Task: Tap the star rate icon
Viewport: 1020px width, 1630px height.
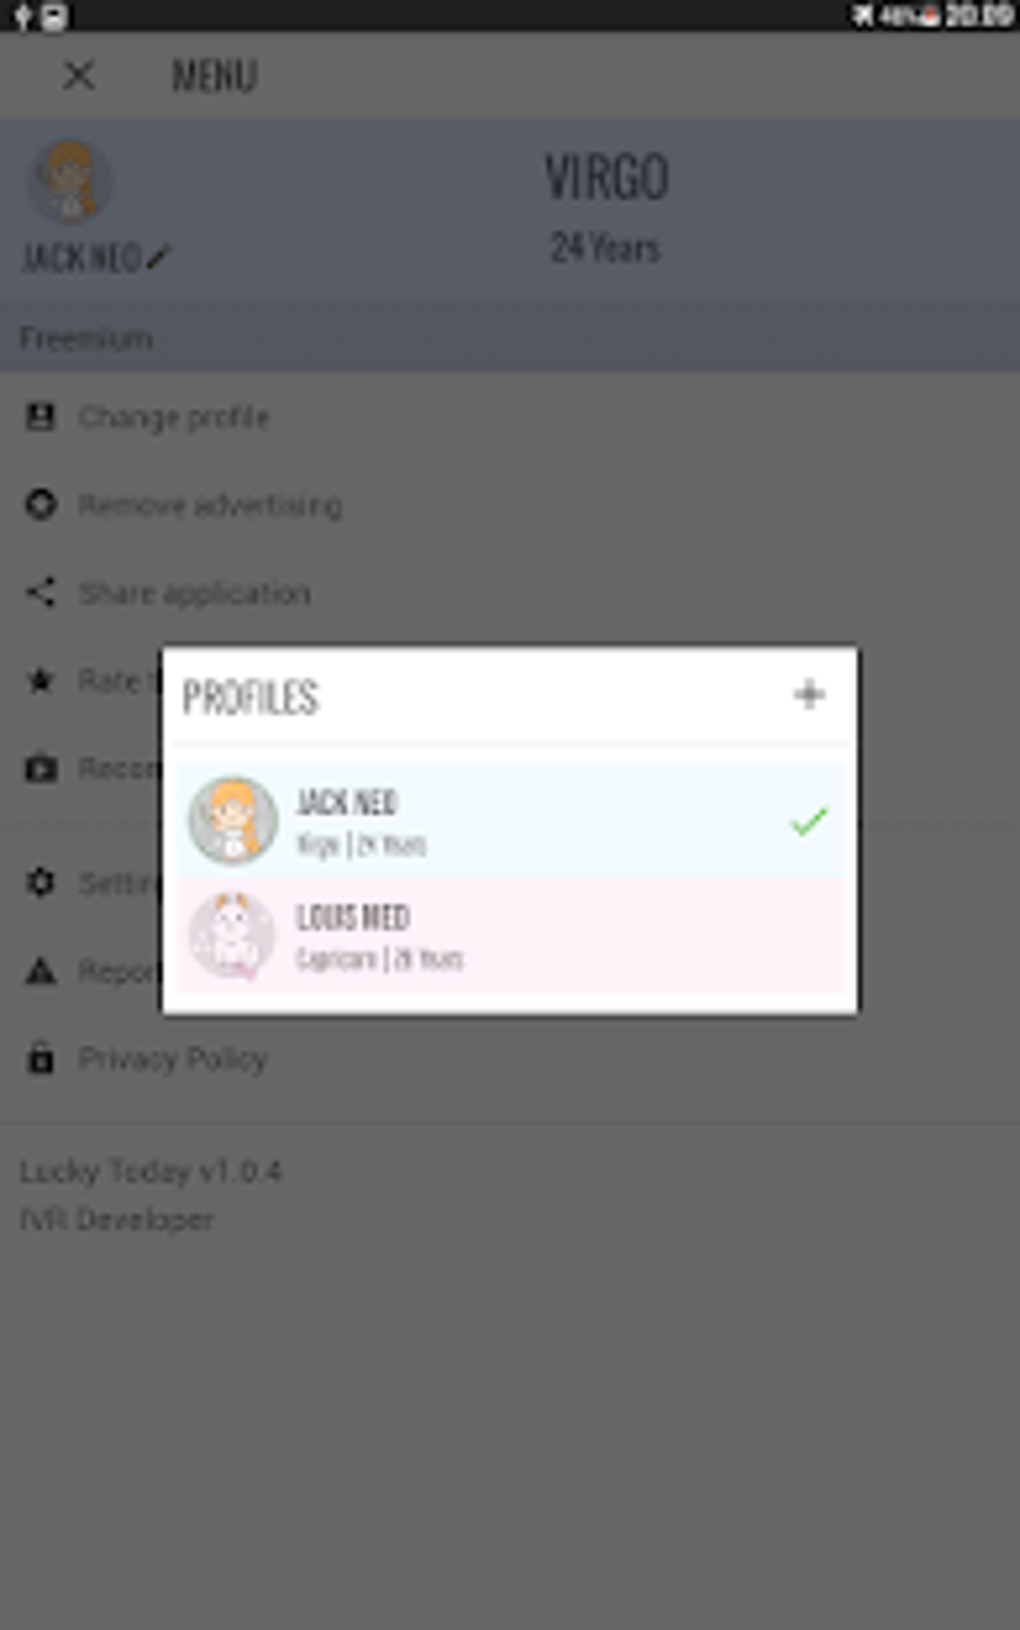Action: coord(41,681)
